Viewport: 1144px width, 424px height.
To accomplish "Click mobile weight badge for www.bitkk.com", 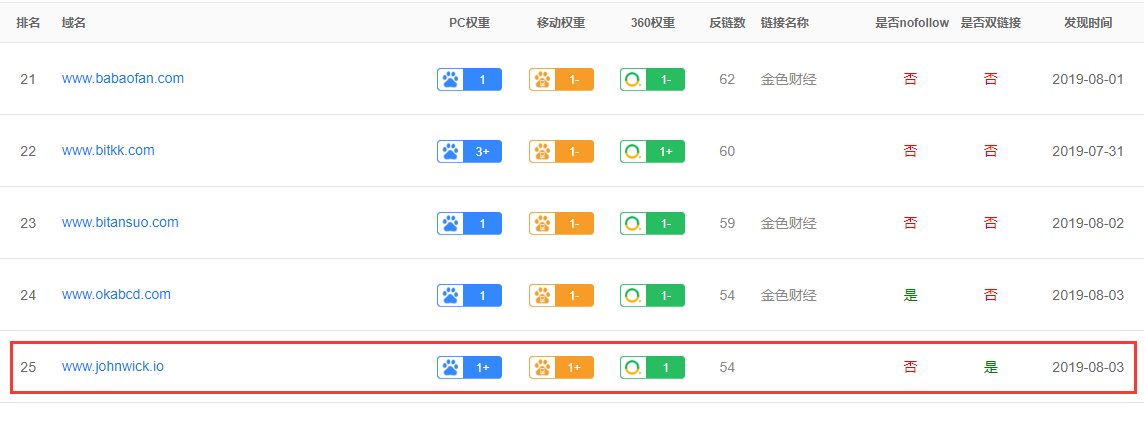I will click(561, 152).
